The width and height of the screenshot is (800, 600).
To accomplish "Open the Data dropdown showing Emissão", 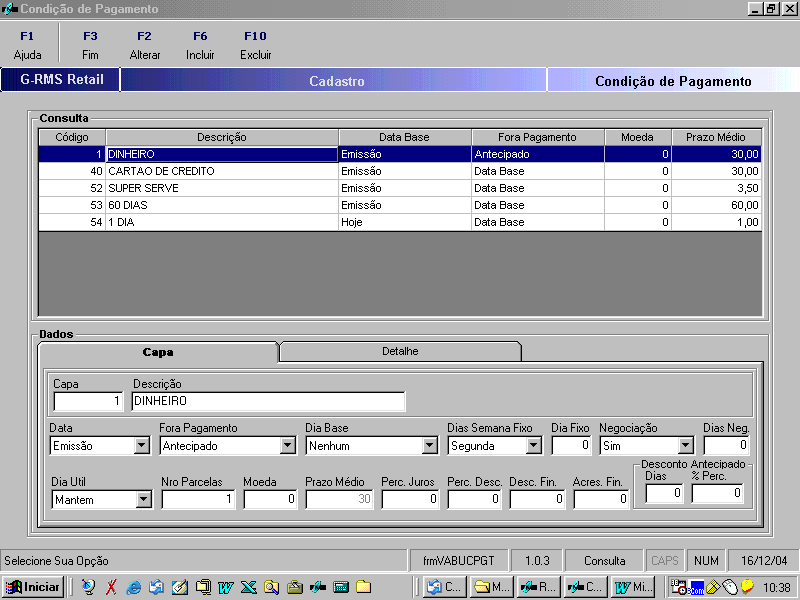I will [x=142, y=445].
